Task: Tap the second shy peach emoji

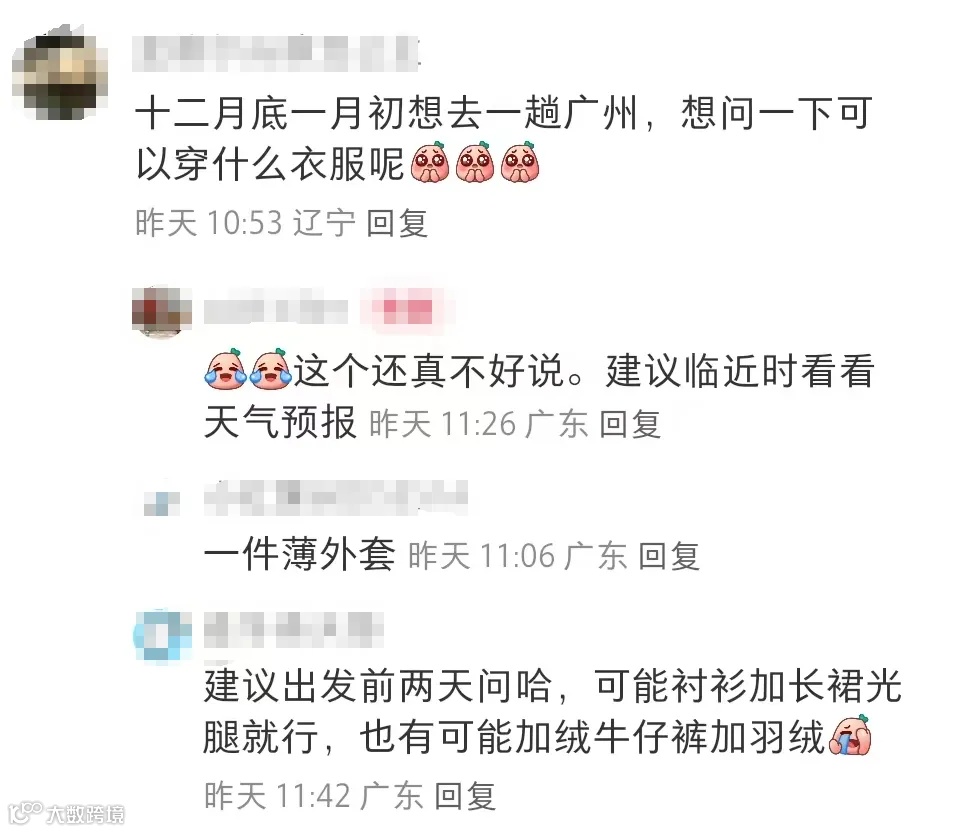Action: 476,163
